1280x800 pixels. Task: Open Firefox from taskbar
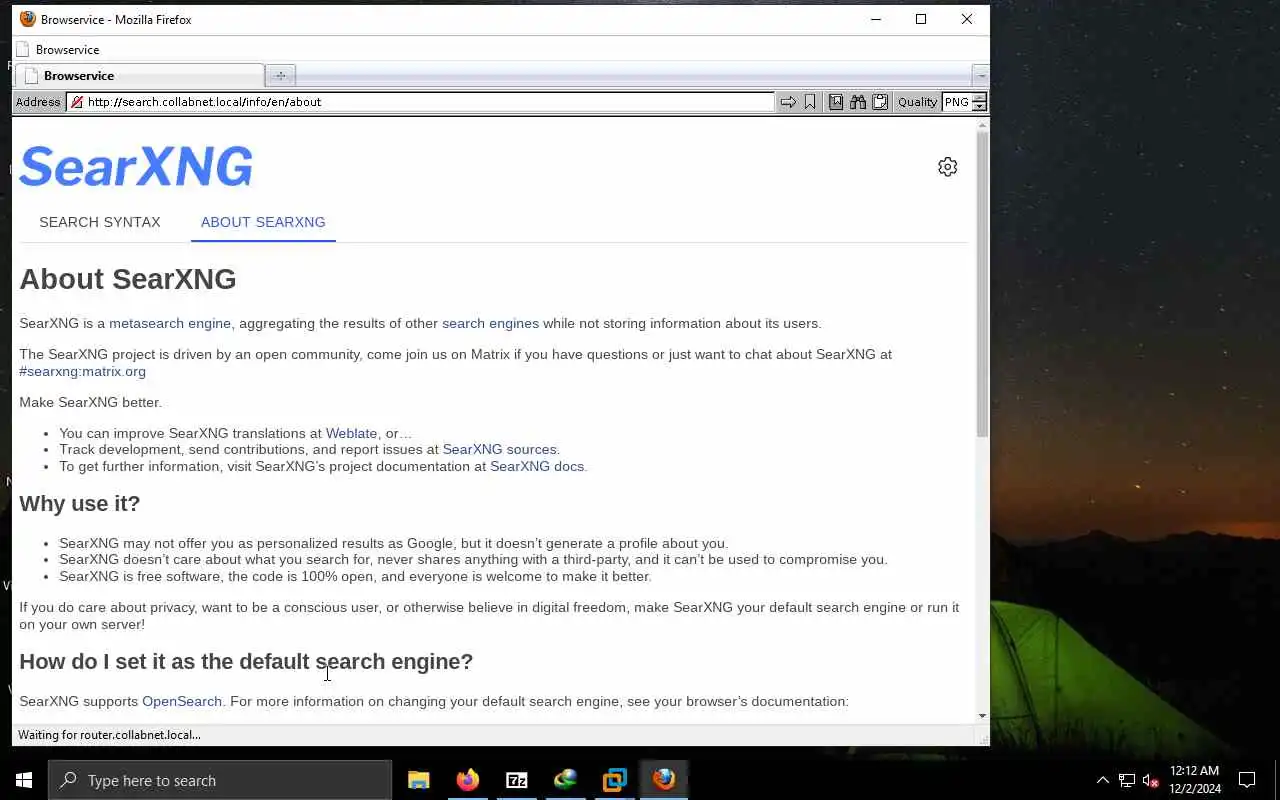[x=468, y=780]
